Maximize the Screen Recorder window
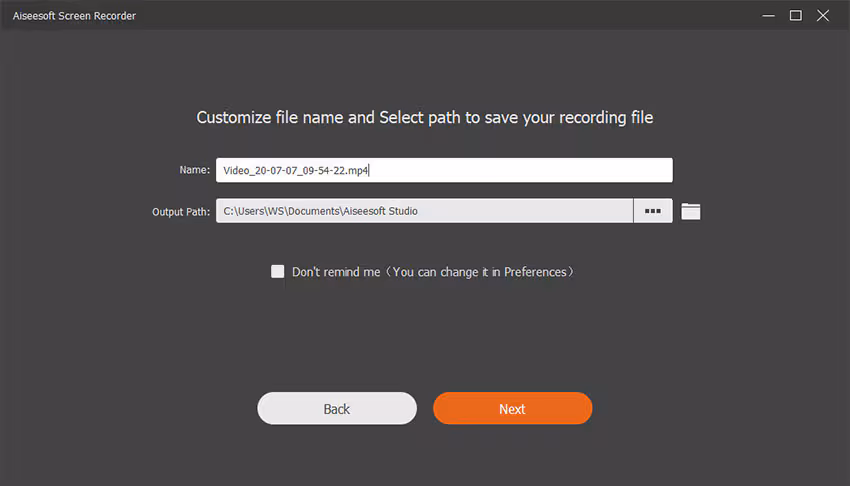Screen dimensions: 850x486 (796, 15)
